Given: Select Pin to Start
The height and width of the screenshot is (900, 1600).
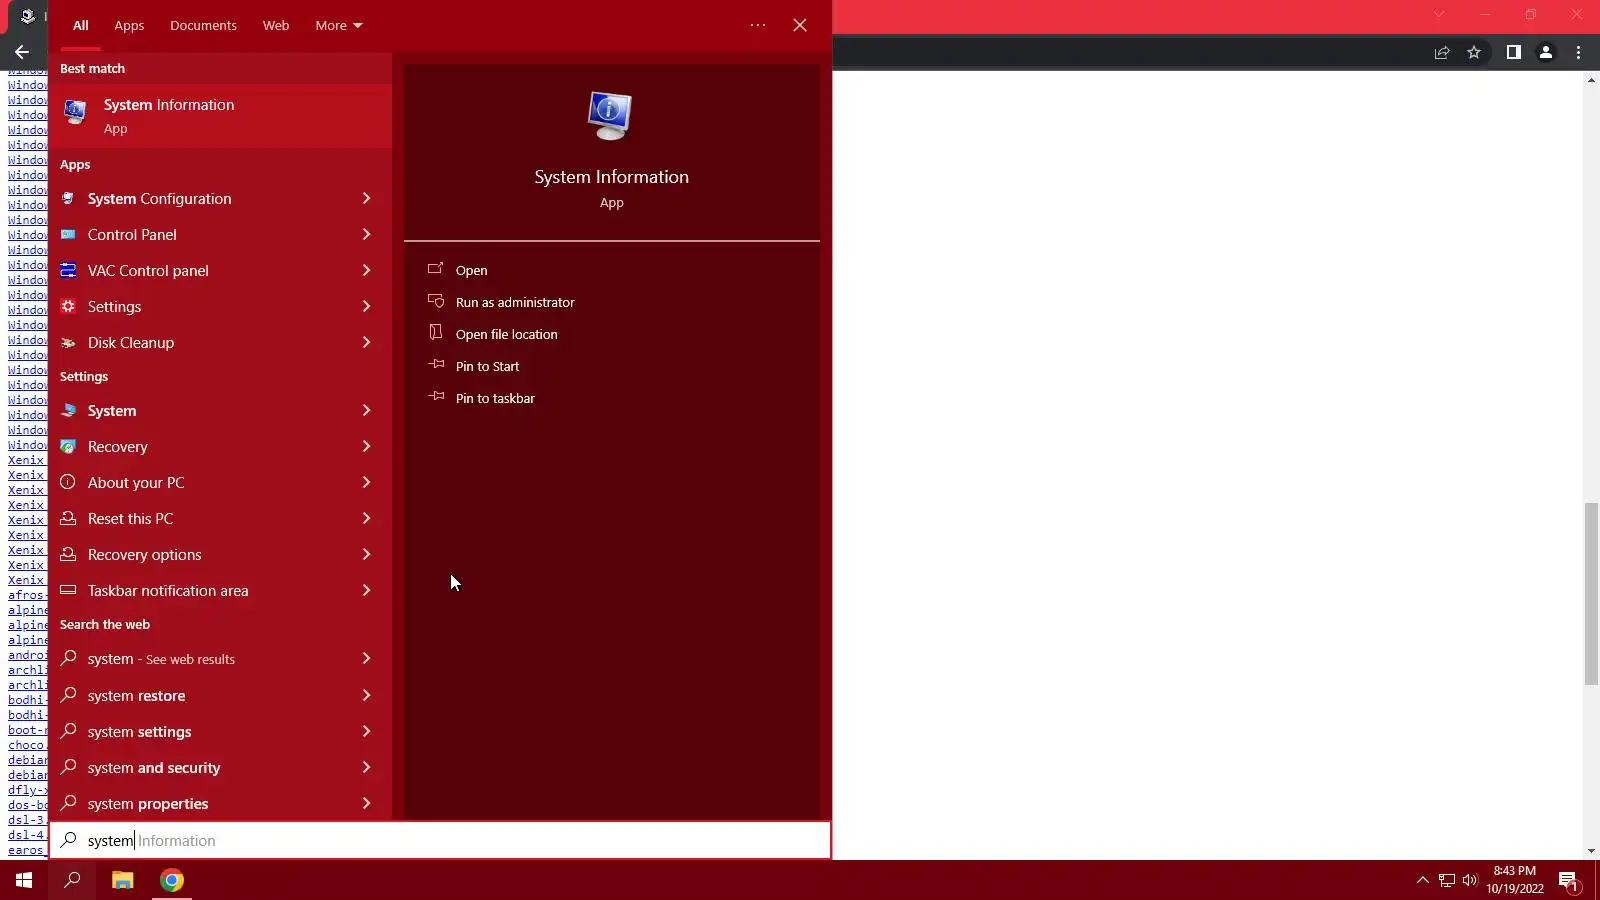Looking at the screenshot, I should 487,366.
